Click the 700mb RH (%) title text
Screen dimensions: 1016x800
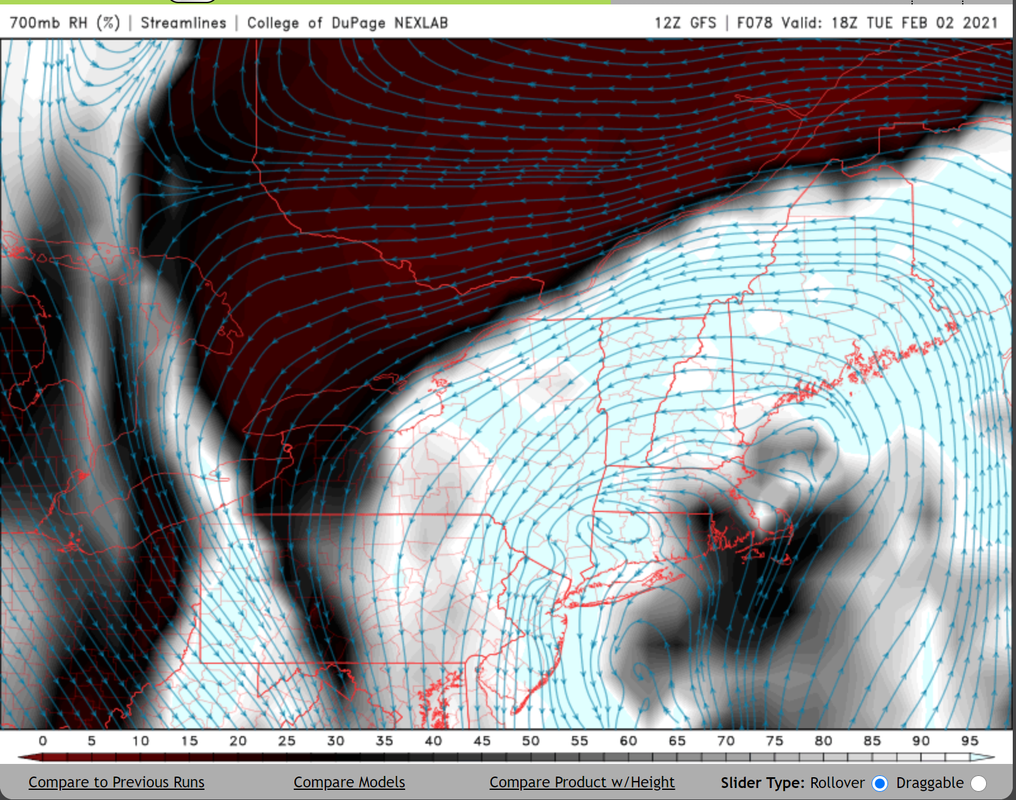pos(65,23)
